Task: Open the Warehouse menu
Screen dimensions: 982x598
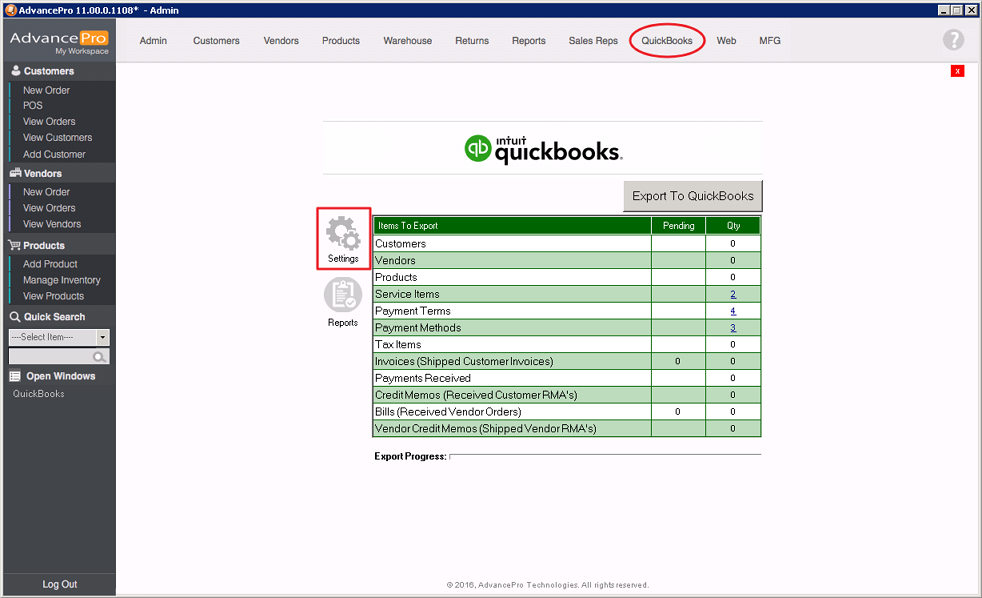Action: coord(408,41)
